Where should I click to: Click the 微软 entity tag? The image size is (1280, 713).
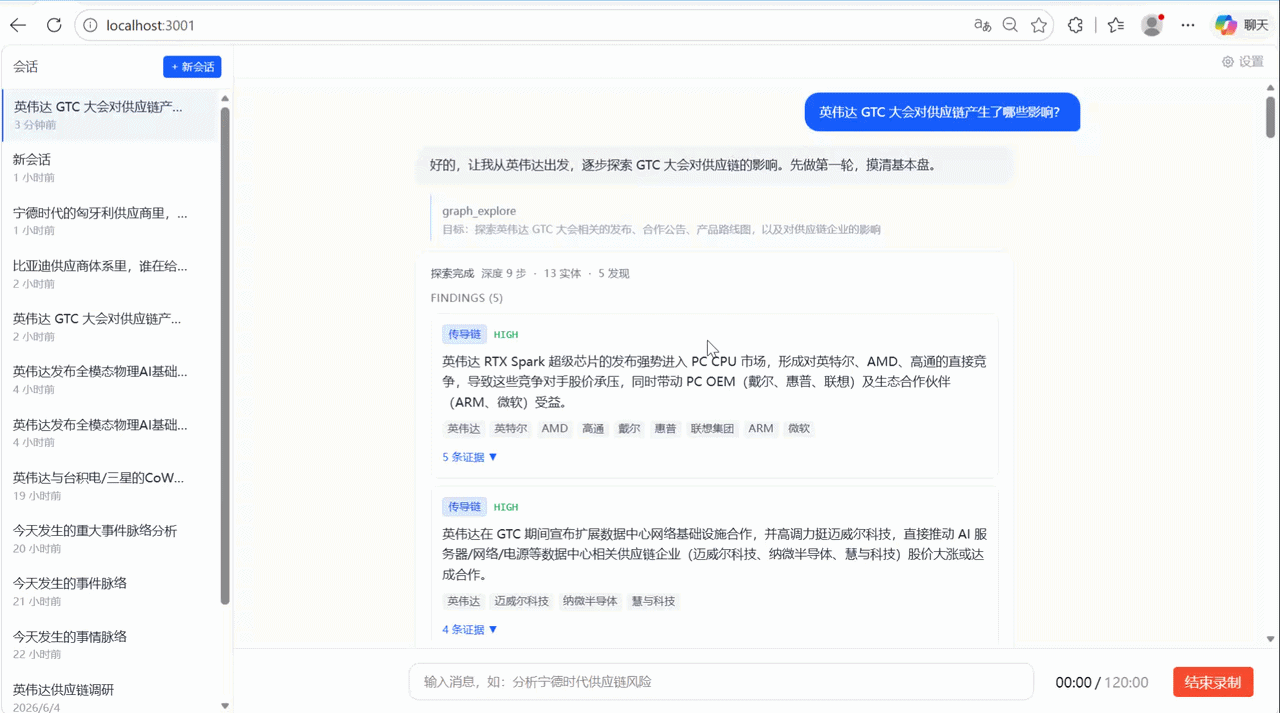pos(799,428)
